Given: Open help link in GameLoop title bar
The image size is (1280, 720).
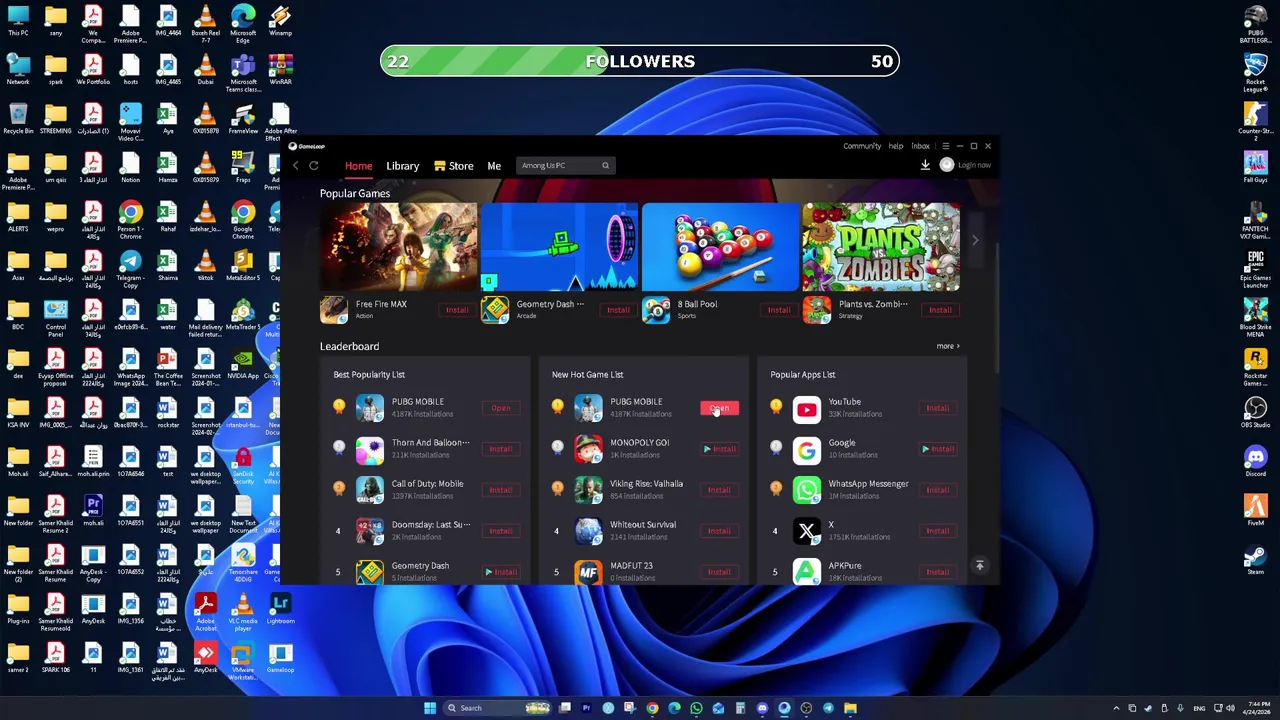Looking at the screenshot, I should pyautogui.click(x=896, y=146).
